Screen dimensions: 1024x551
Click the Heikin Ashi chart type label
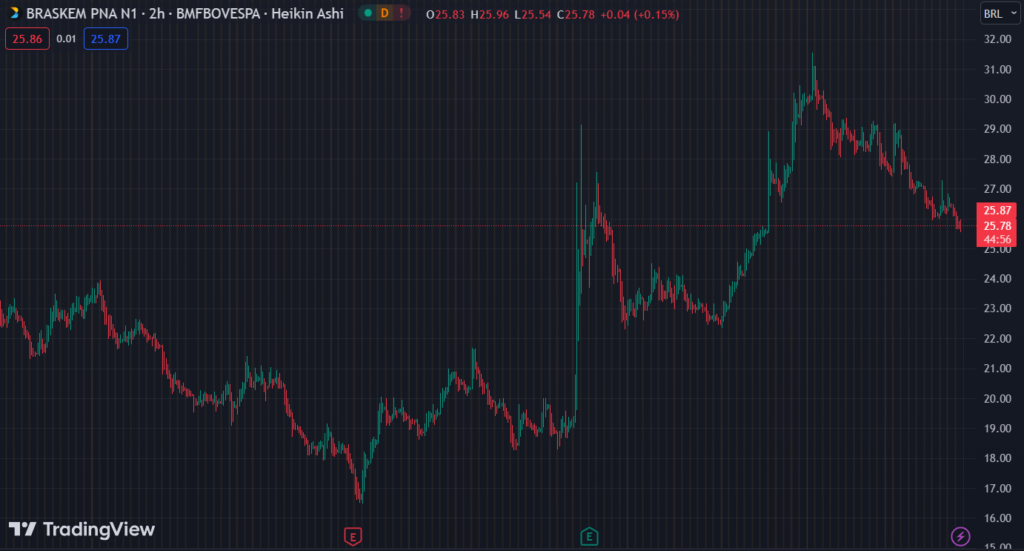click(308, 14)
